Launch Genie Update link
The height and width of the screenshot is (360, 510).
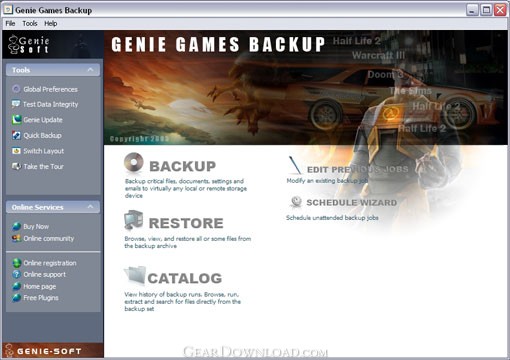tap(43, 120)
